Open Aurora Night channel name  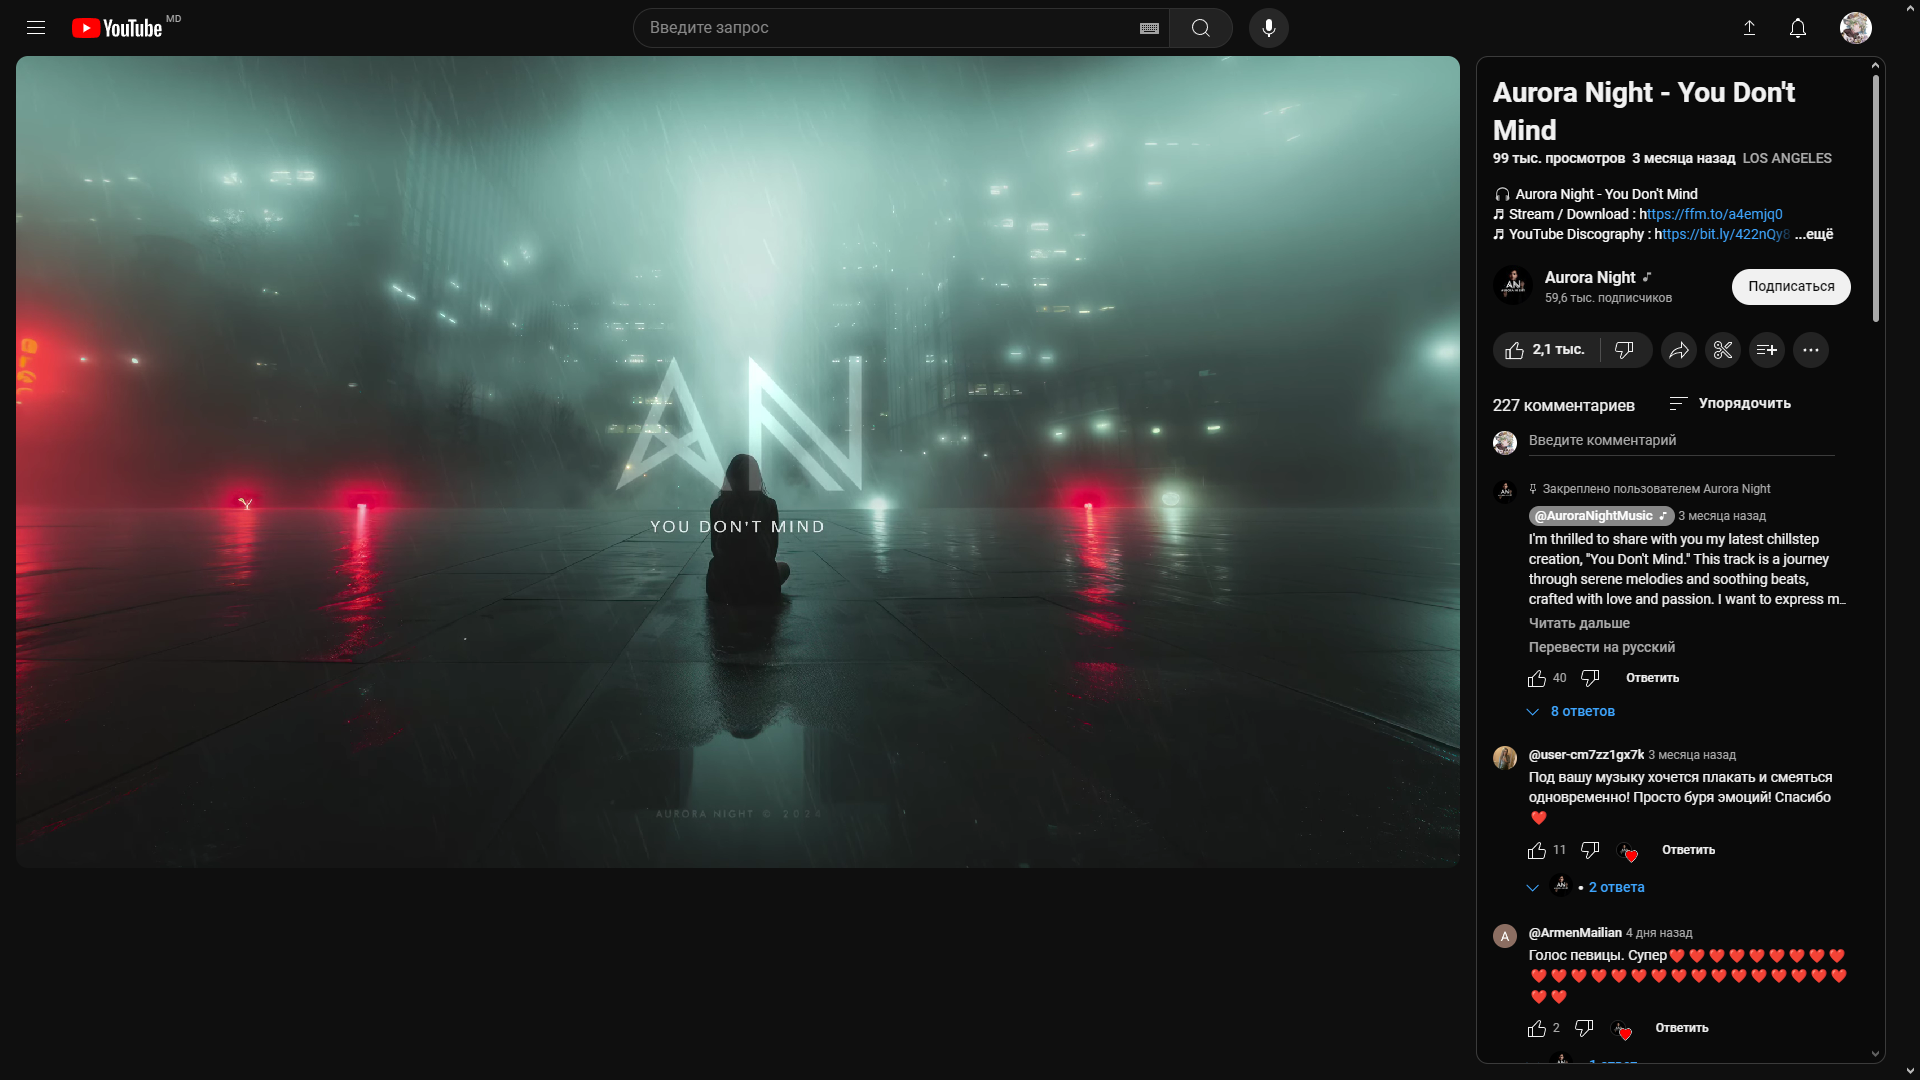coord(1590,278)
